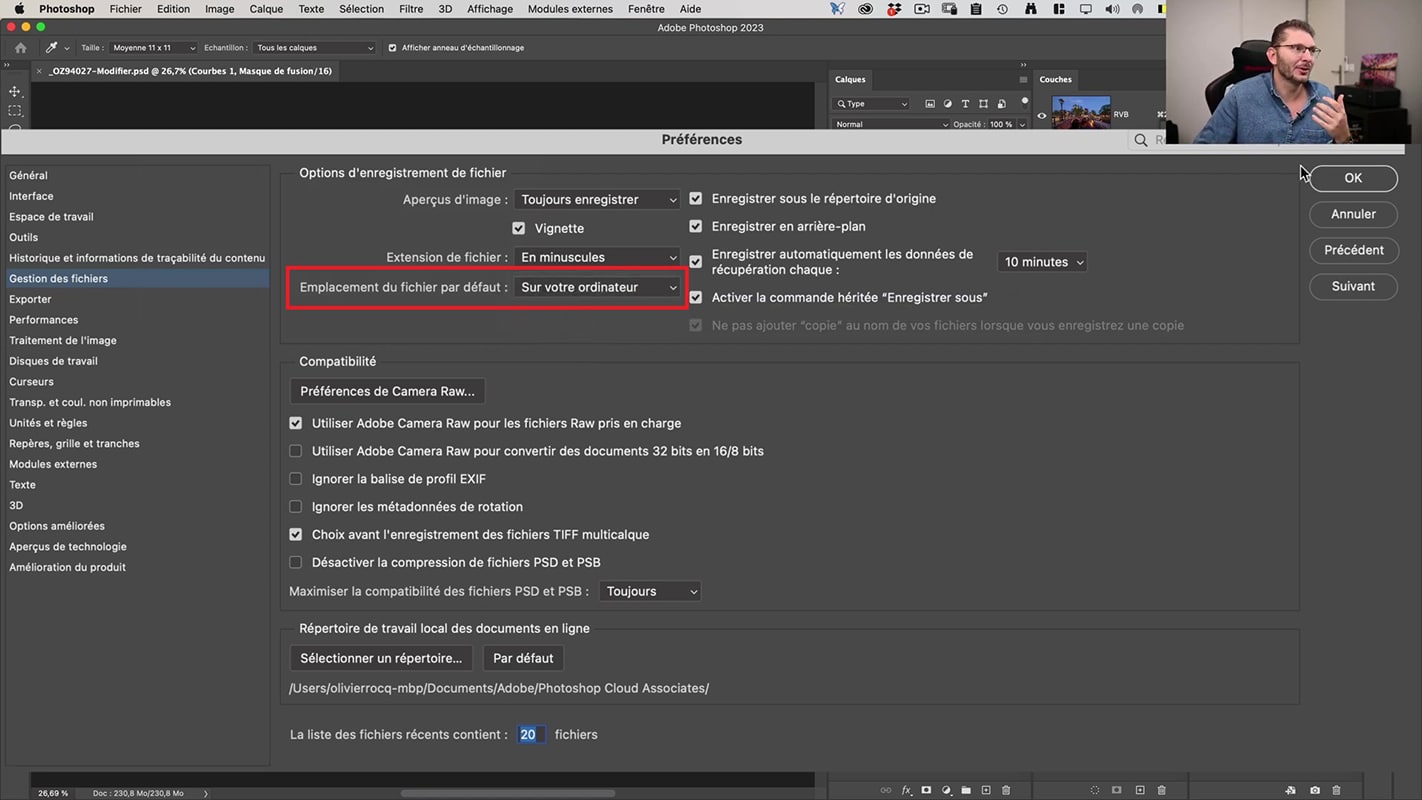Open the Filtre menu
The width and height of the screenshot is (1422, 800).
click(x=411, y=9)
